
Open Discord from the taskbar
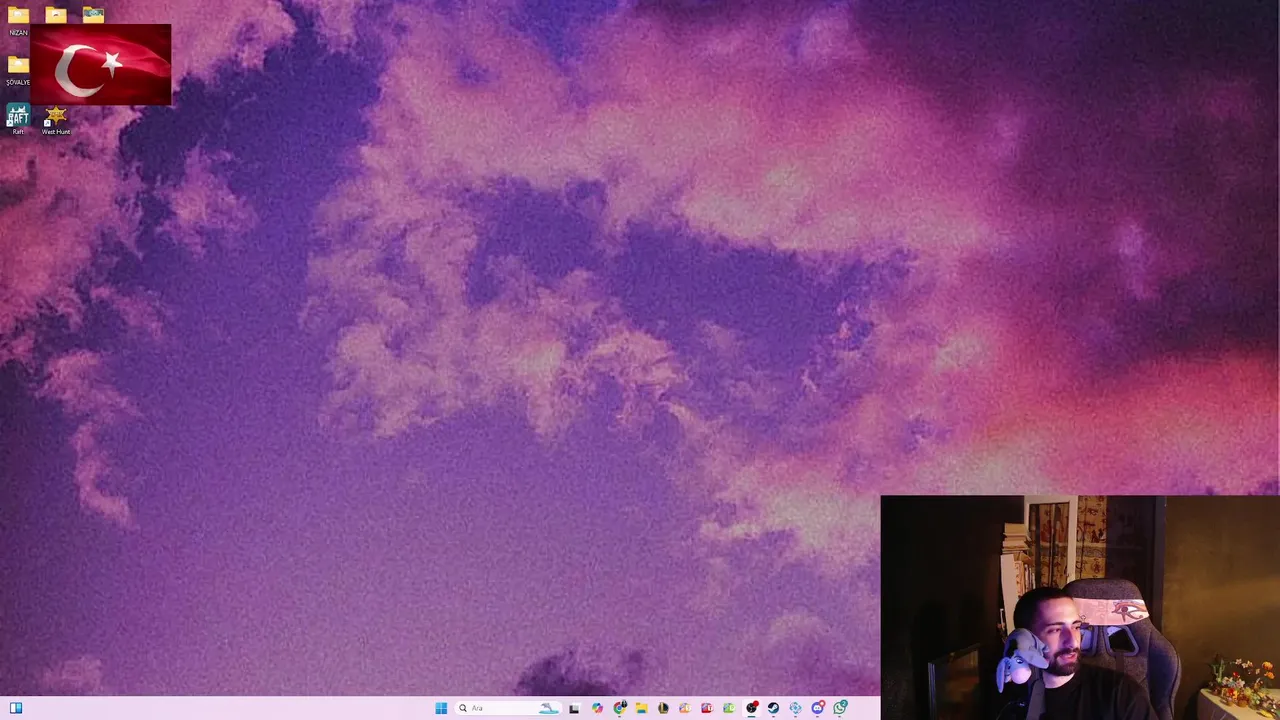(818, 708)
